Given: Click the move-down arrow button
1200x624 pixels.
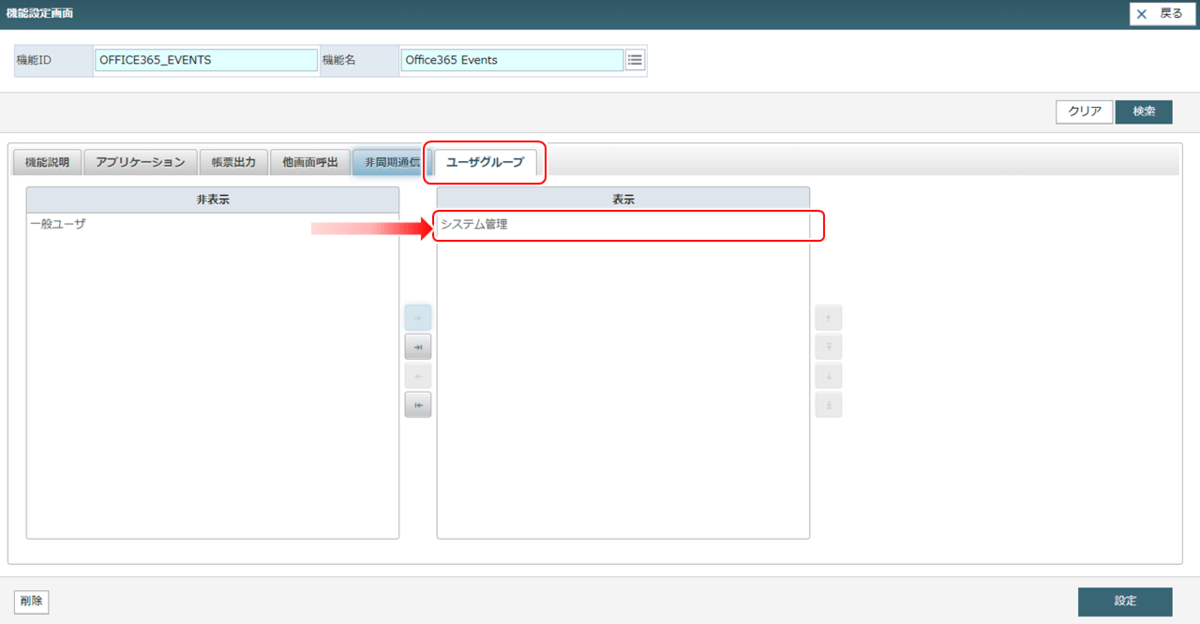Looking at the screenshot, I should tap(828, 376).
